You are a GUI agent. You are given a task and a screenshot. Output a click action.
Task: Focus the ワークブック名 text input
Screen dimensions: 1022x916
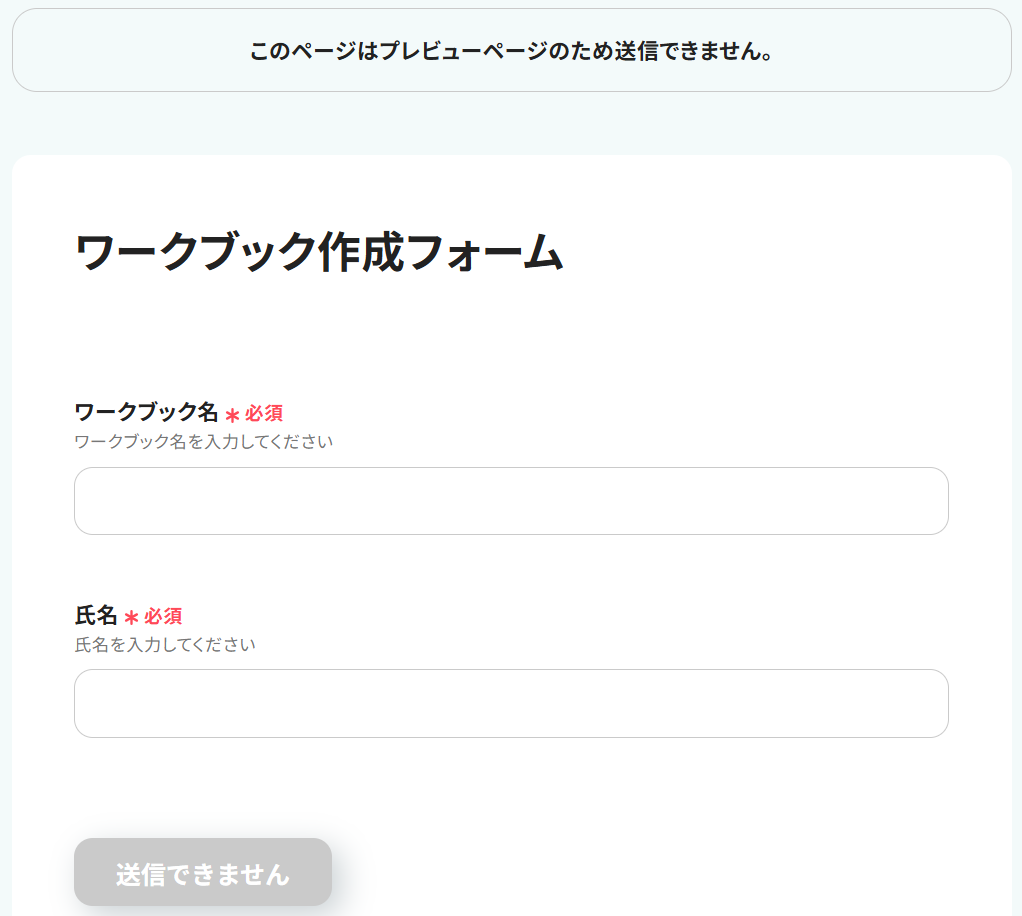(x=511, y=501)
